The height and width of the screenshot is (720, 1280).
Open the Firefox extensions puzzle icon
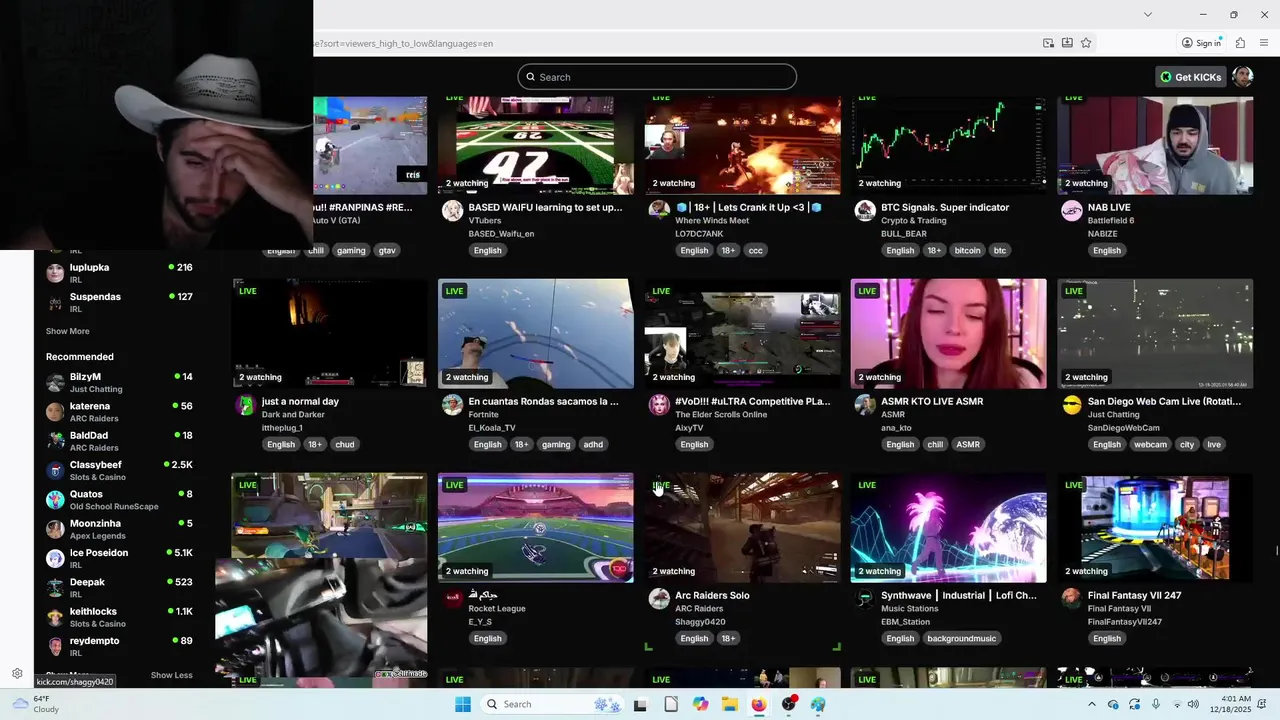pos(1240,43)
